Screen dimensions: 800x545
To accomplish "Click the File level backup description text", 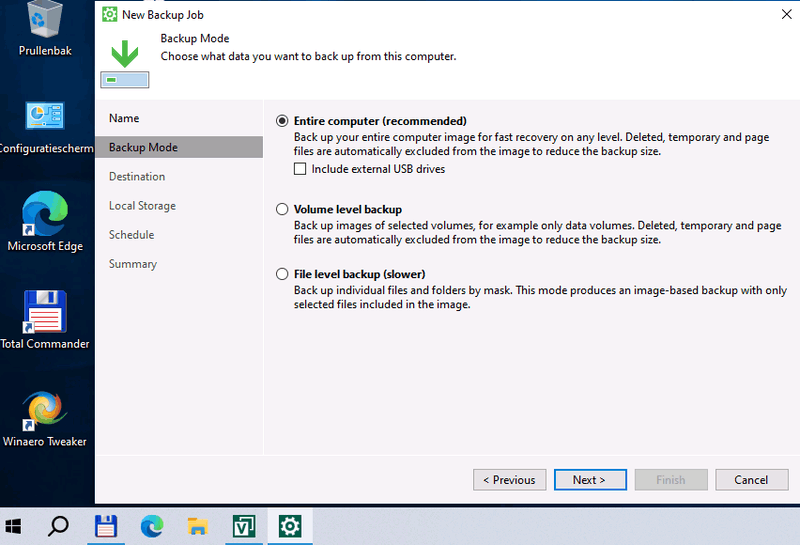I will coord(540,298).
